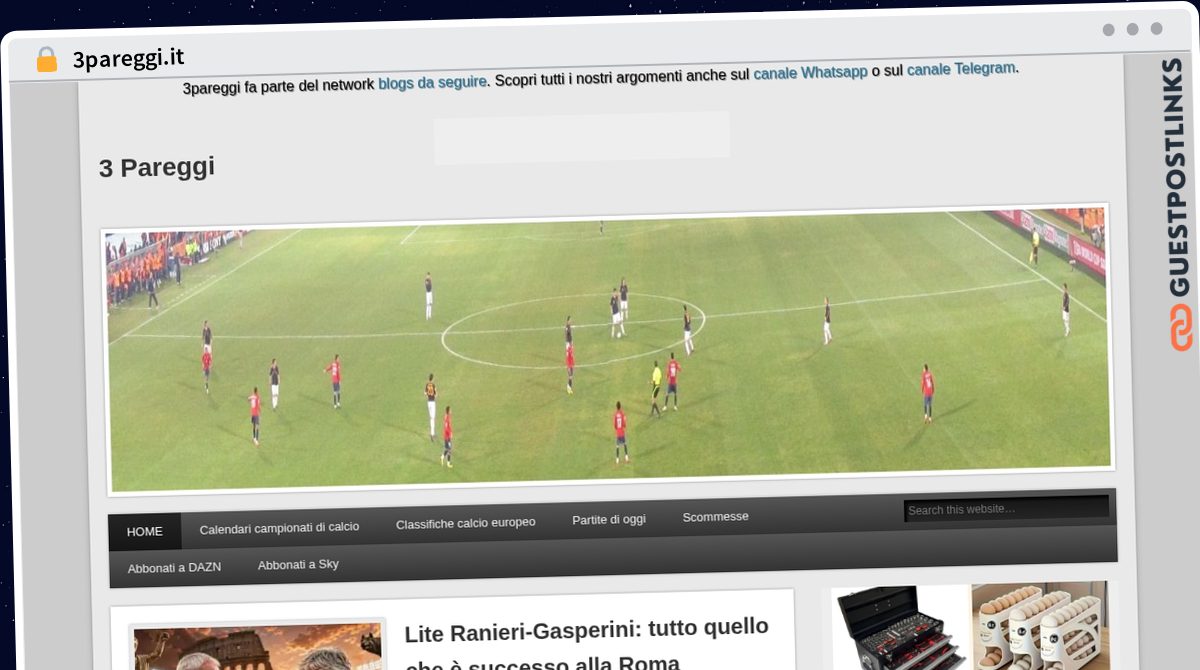Click the 3pareggi.it address text
The height and width of the screenshot is (670, 1200).
coord(128,58)
